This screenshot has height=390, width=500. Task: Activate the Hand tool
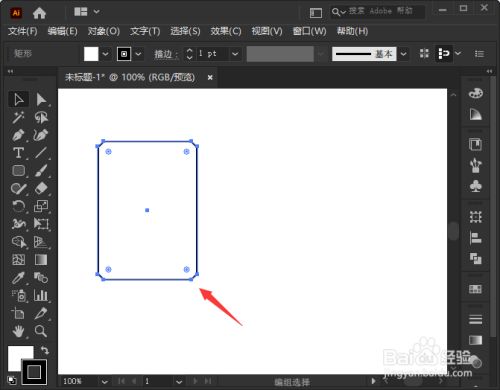(x=18, y=331)
